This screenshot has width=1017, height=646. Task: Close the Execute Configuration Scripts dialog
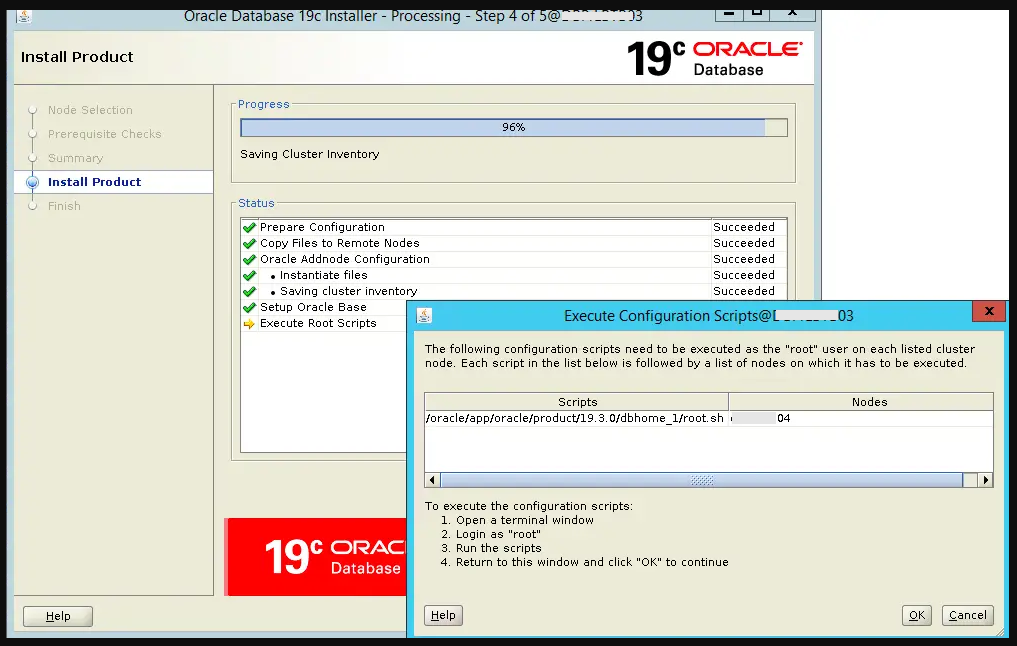[x=989, y=311]
